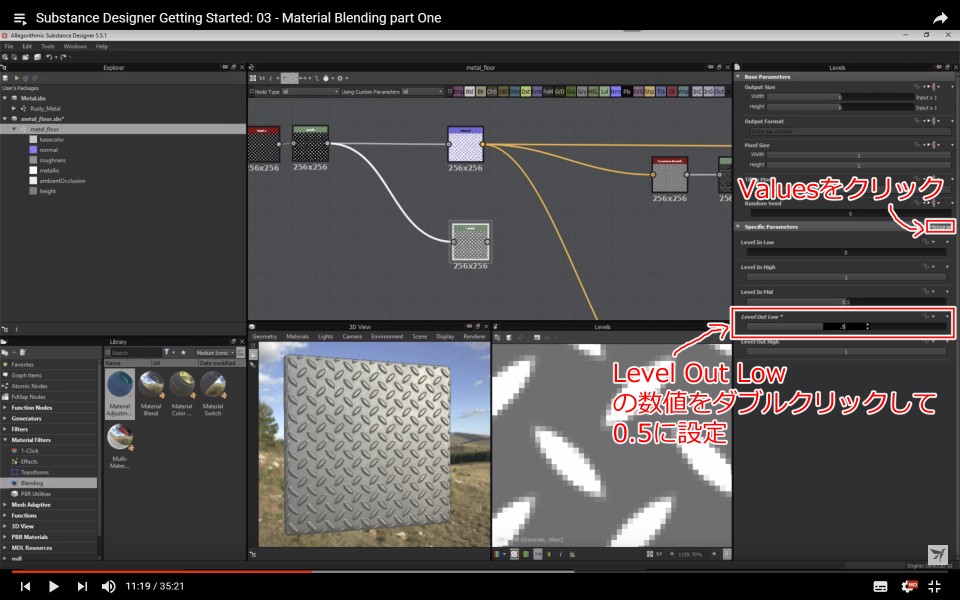Open the Materials menu in 3D View

coord(298,337)
